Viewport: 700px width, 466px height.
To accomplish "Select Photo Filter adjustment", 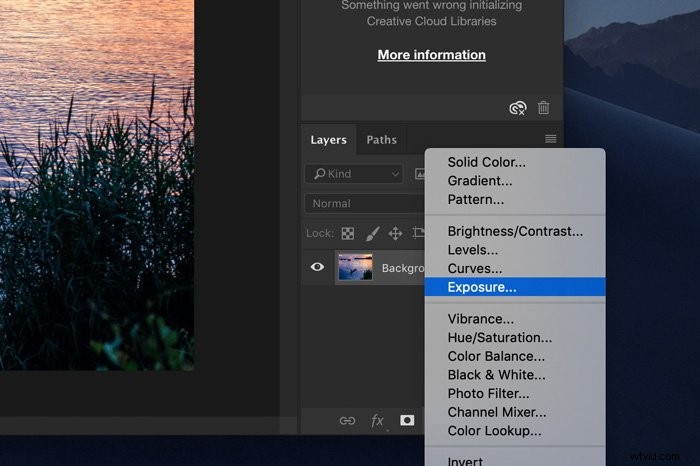I will tap(515, 394).
